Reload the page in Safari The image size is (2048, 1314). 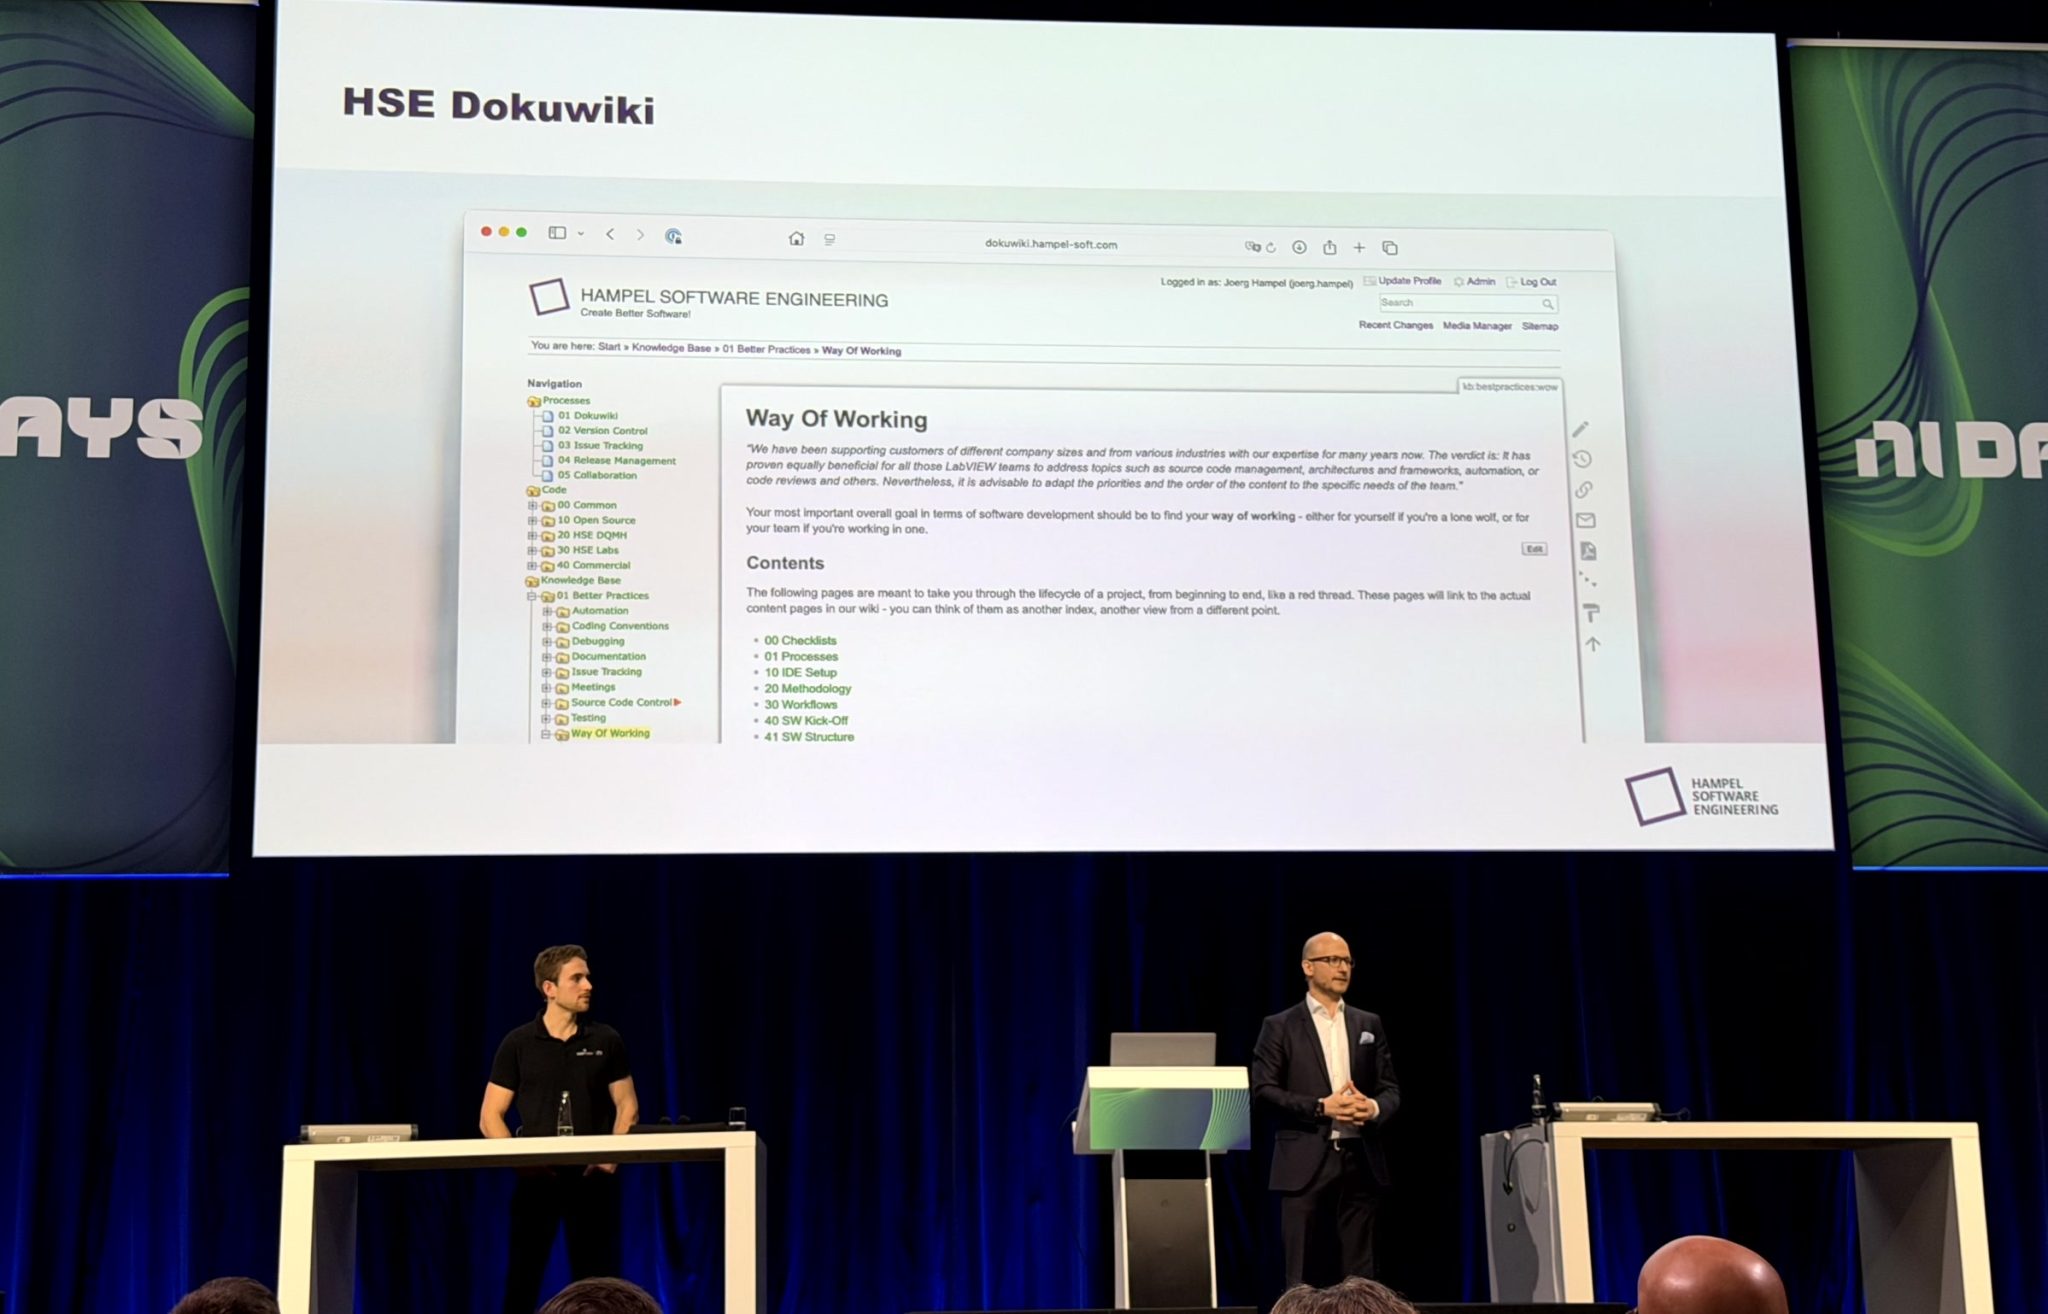[x=1271, y=247]
